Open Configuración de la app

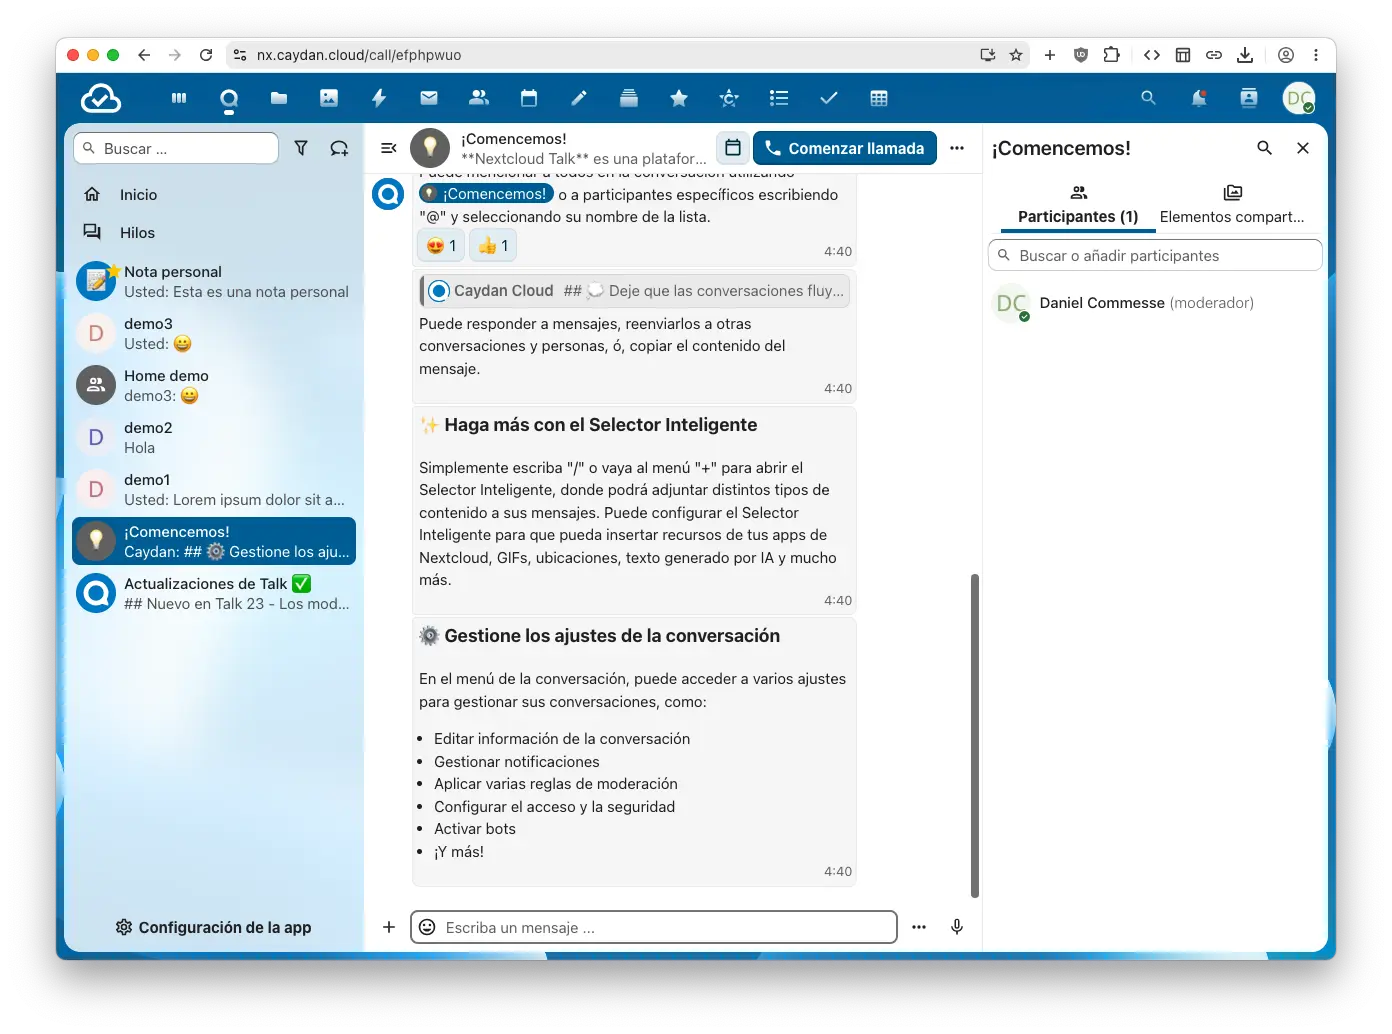coord(214,927)
